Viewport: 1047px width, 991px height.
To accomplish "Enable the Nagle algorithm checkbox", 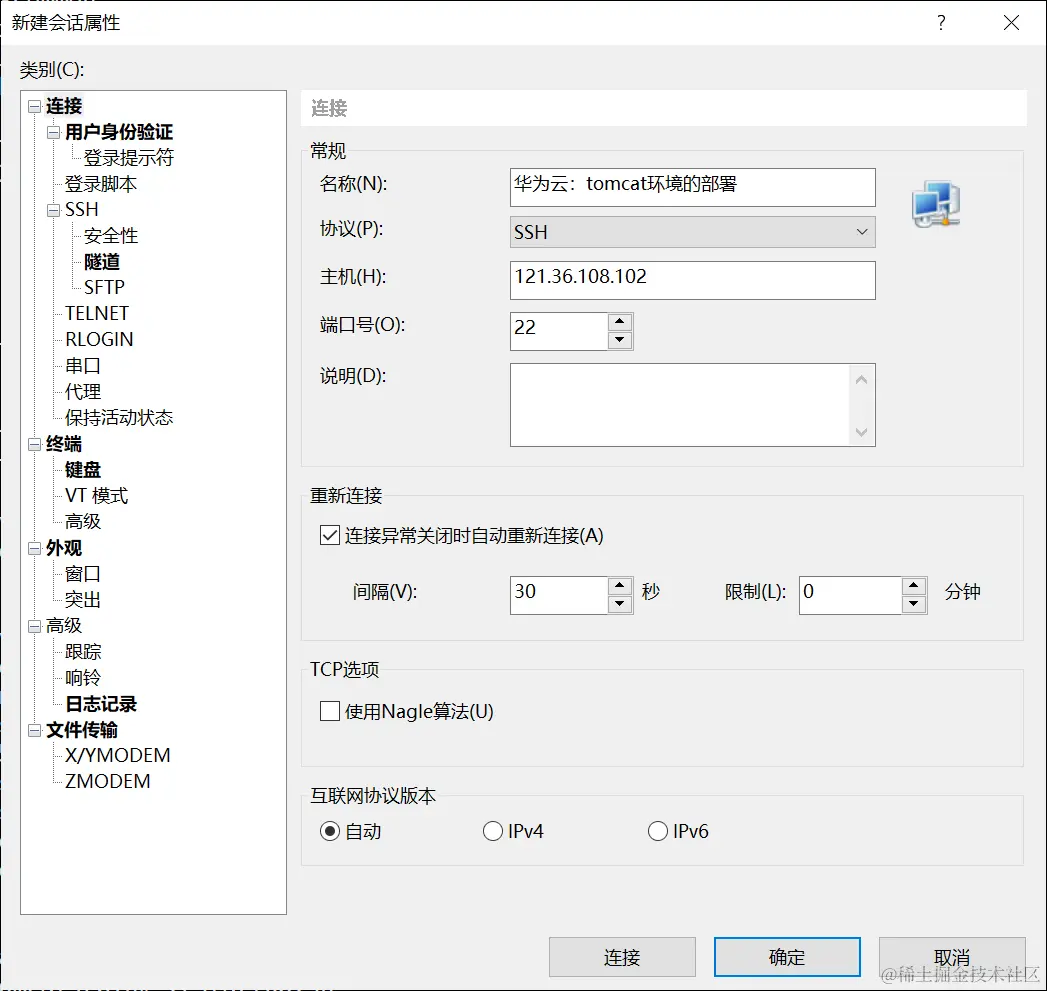I will (329, 712).
